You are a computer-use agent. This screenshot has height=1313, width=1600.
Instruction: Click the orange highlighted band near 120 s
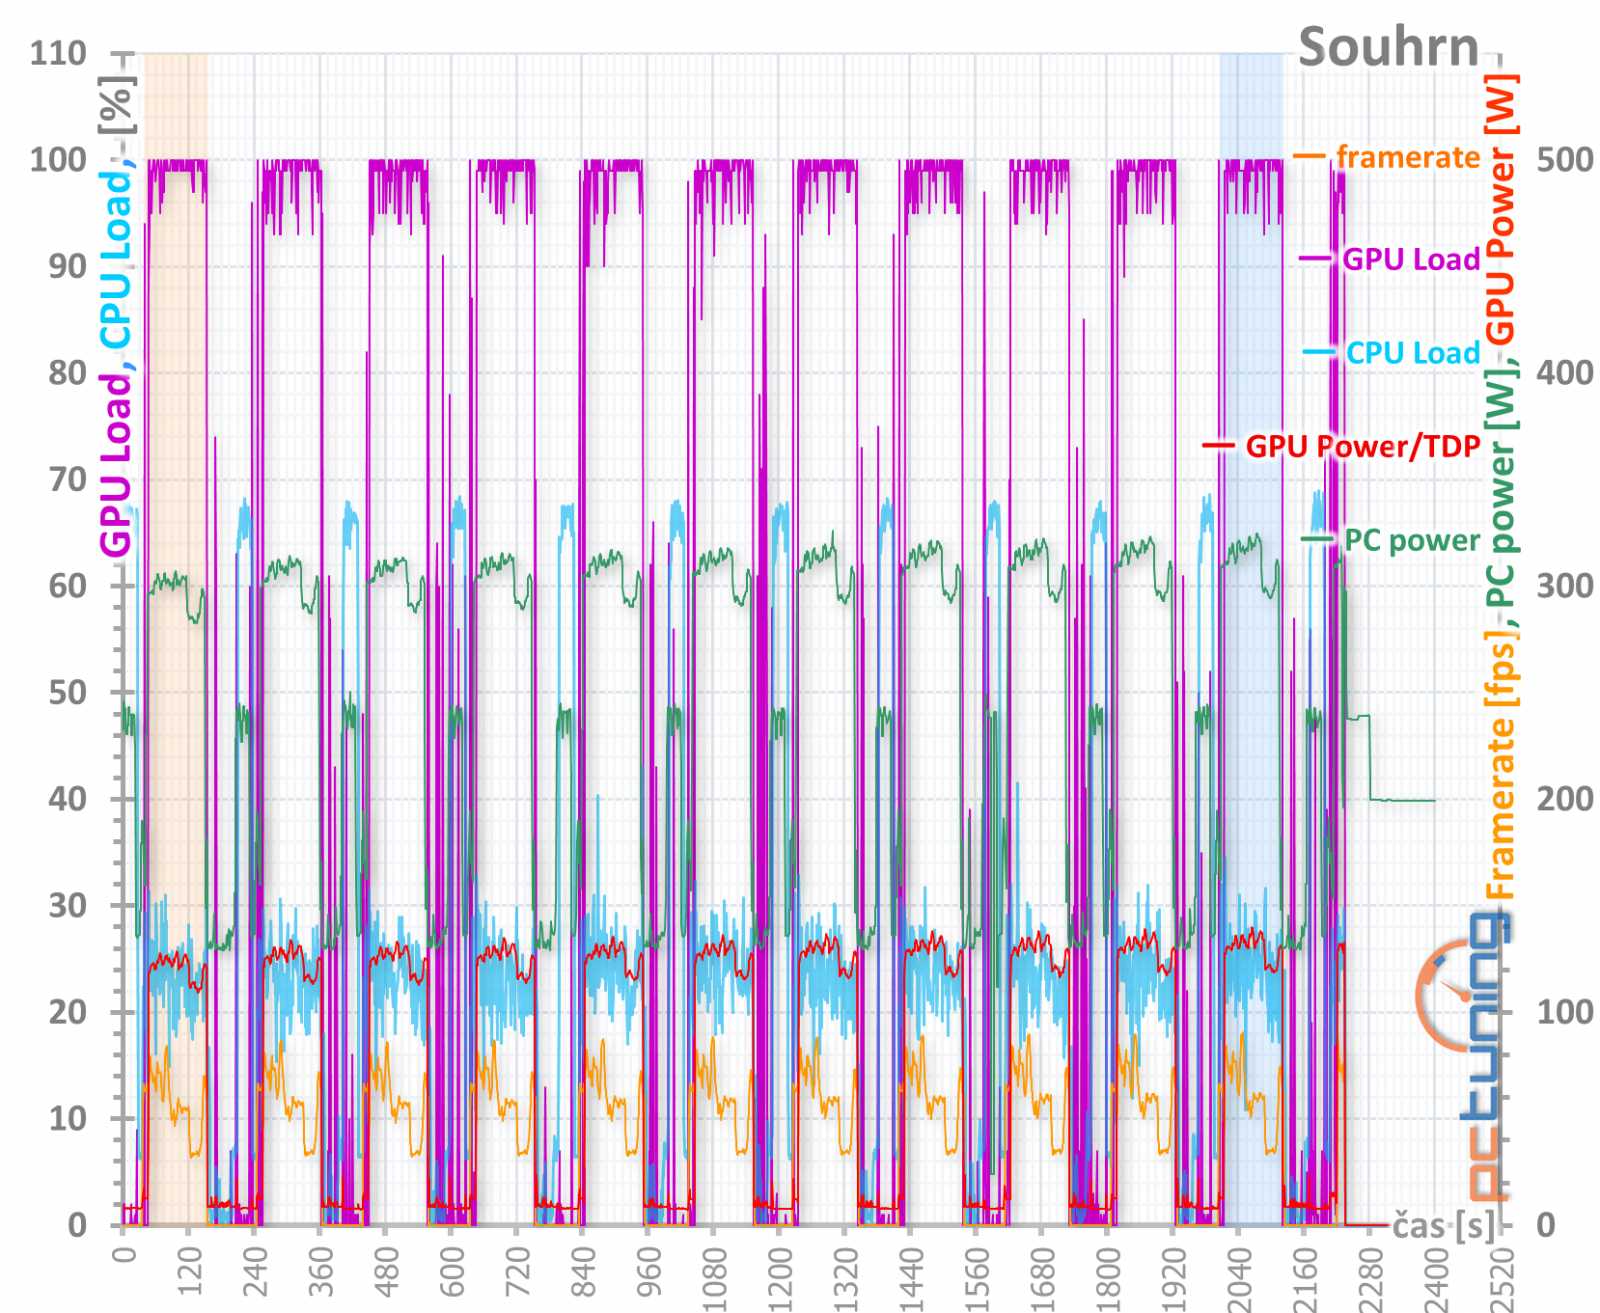point(176,640)
